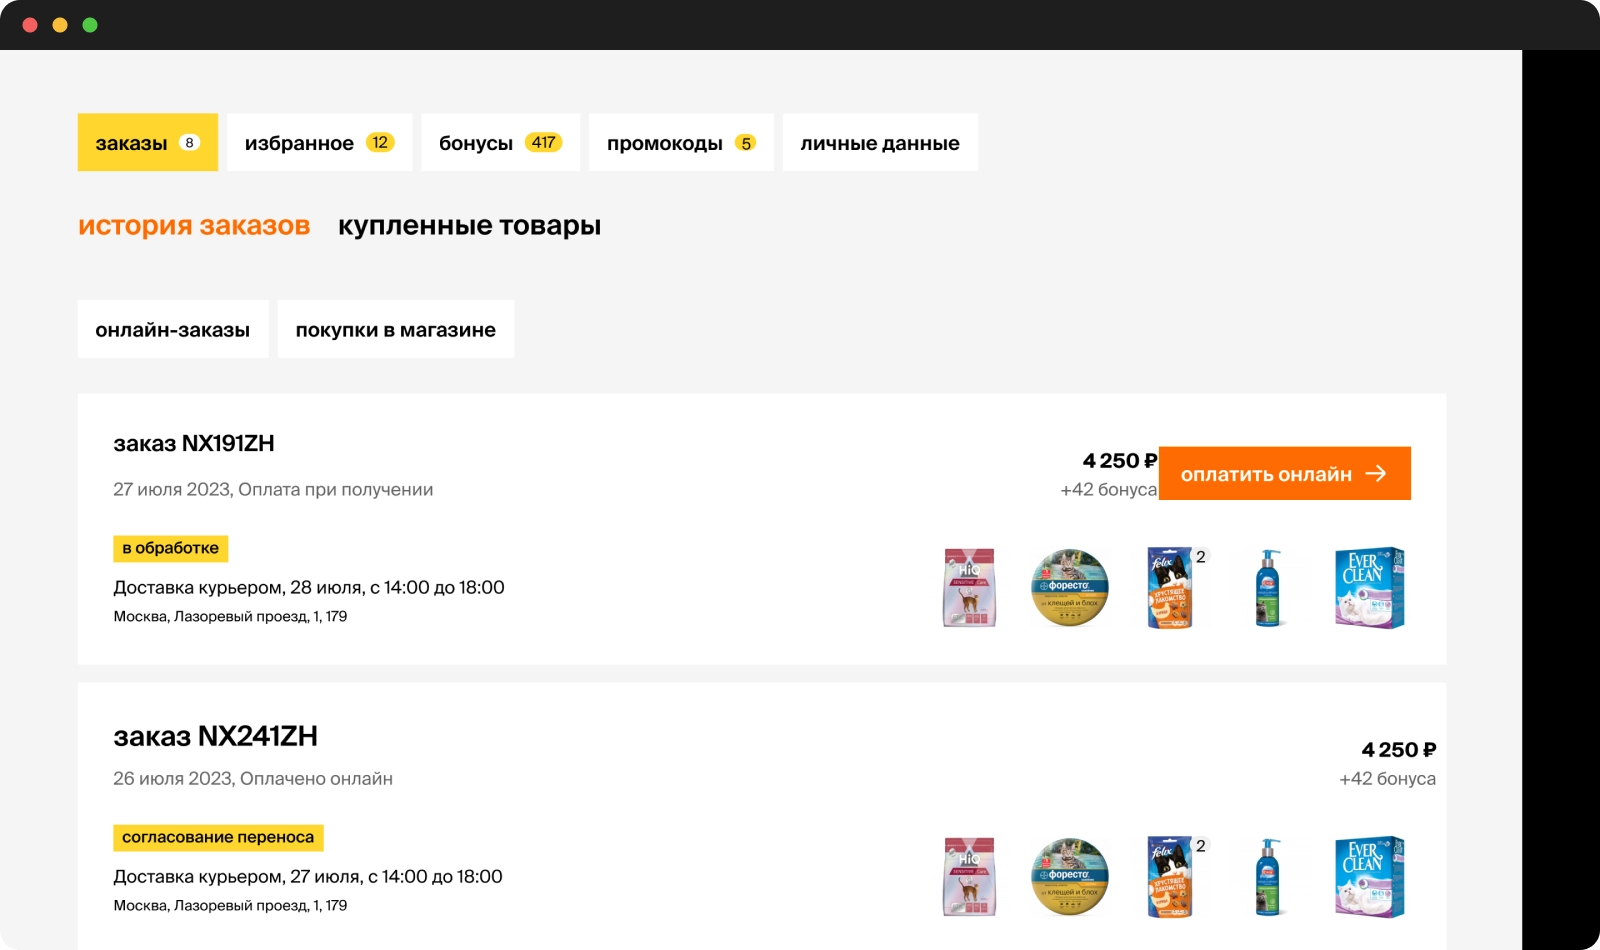Click Форесто collar thumbnail in order NX191ZH
1600x950 pixels.
1069,588
